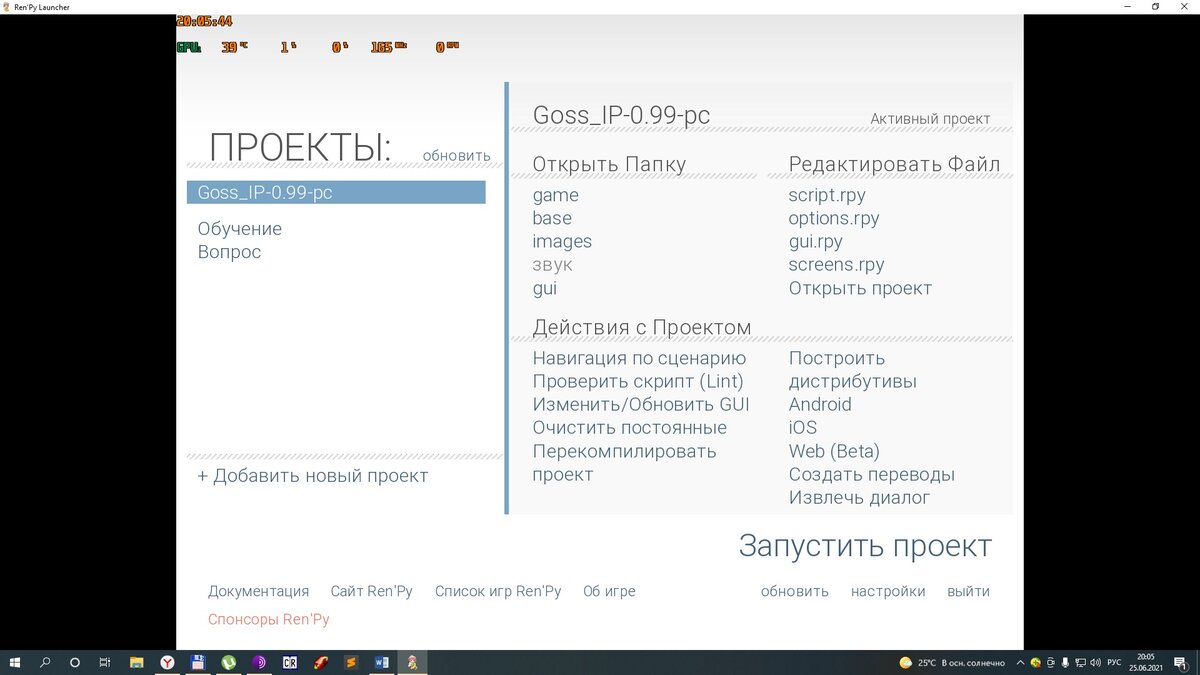This screenshot has height=675, width=1200.
Task: Open weather widget showing 25°C
Action: coord(951,663)
